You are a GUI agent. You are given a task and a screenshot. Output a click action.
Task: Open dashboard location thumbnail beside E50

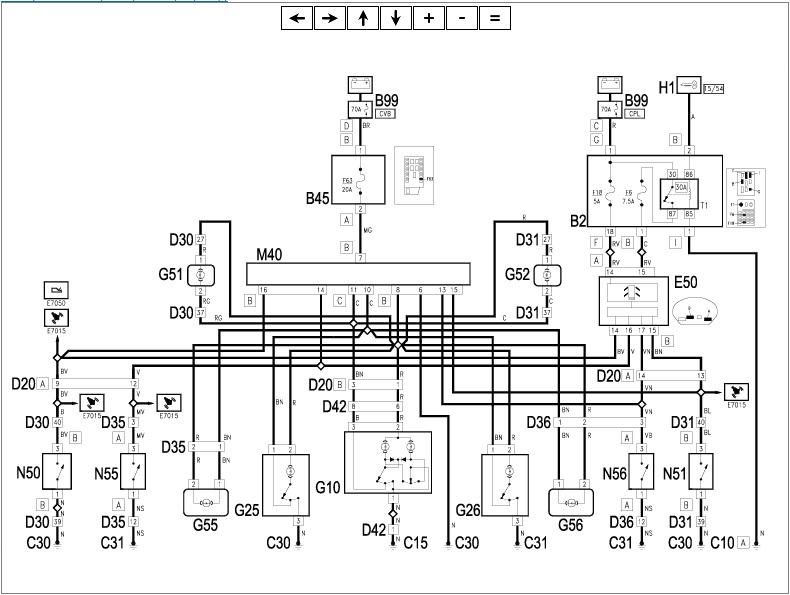coord(695,312)
